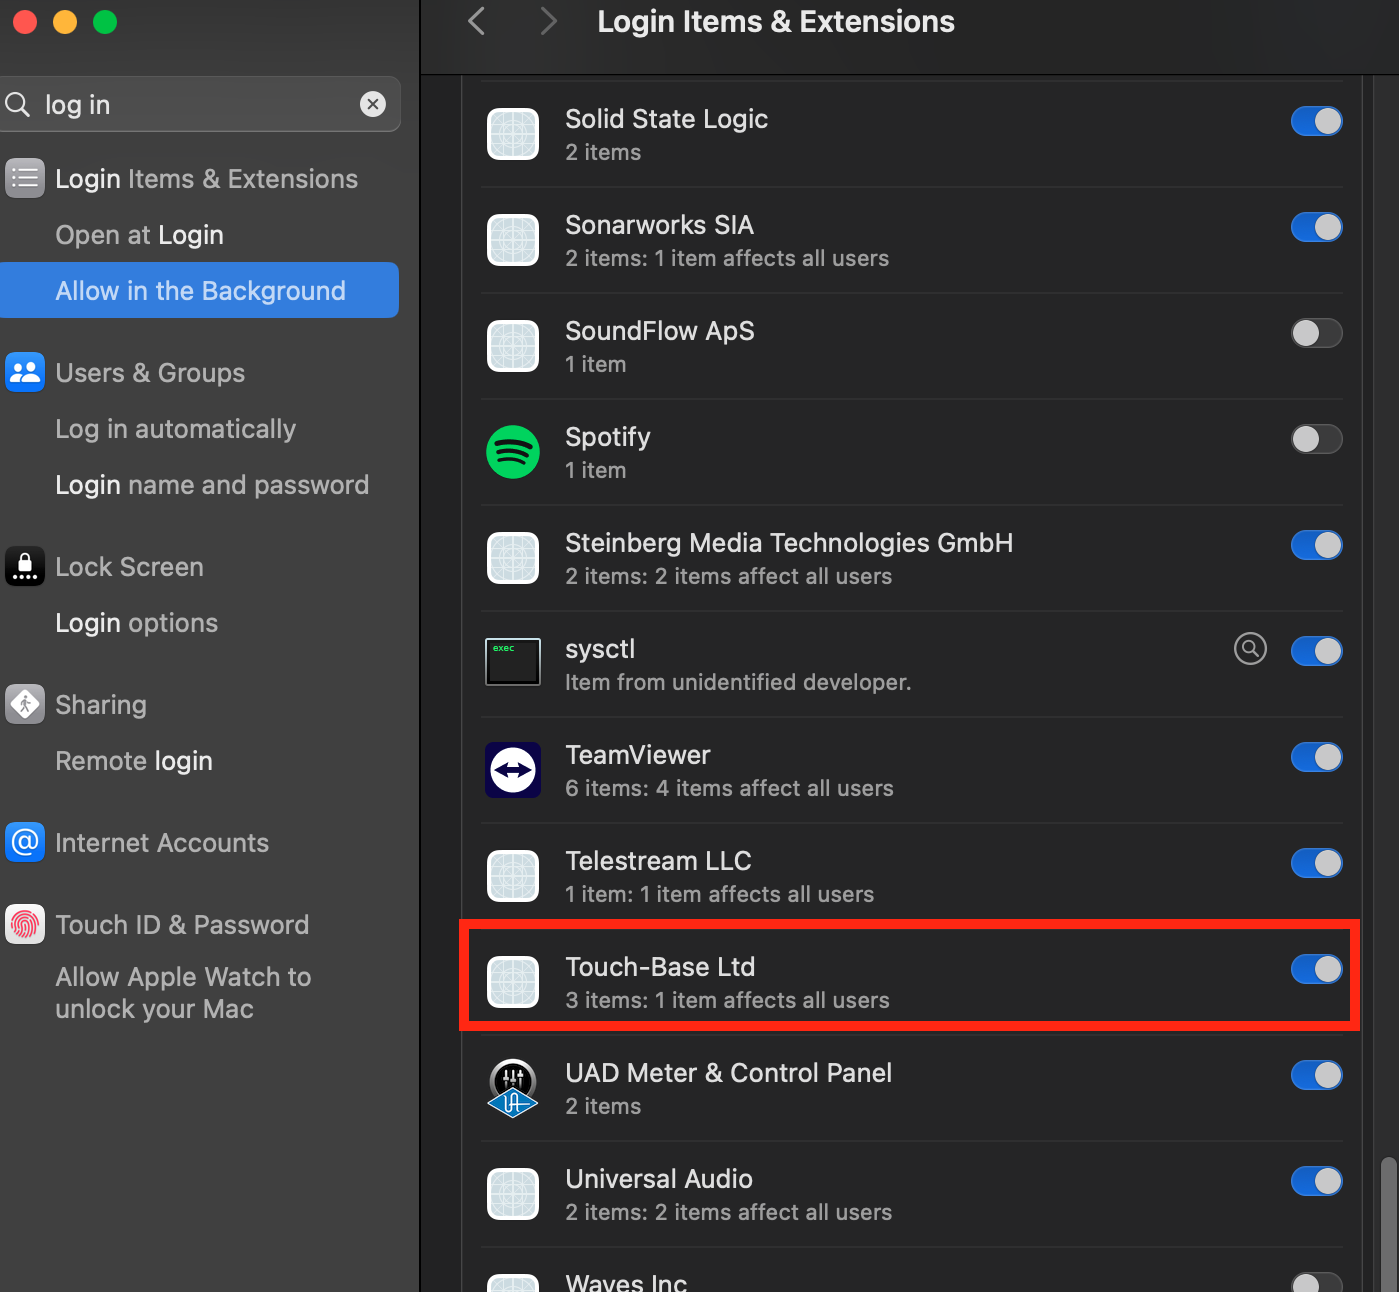Click the TeamViewer logo icon

tap(513, 770)
